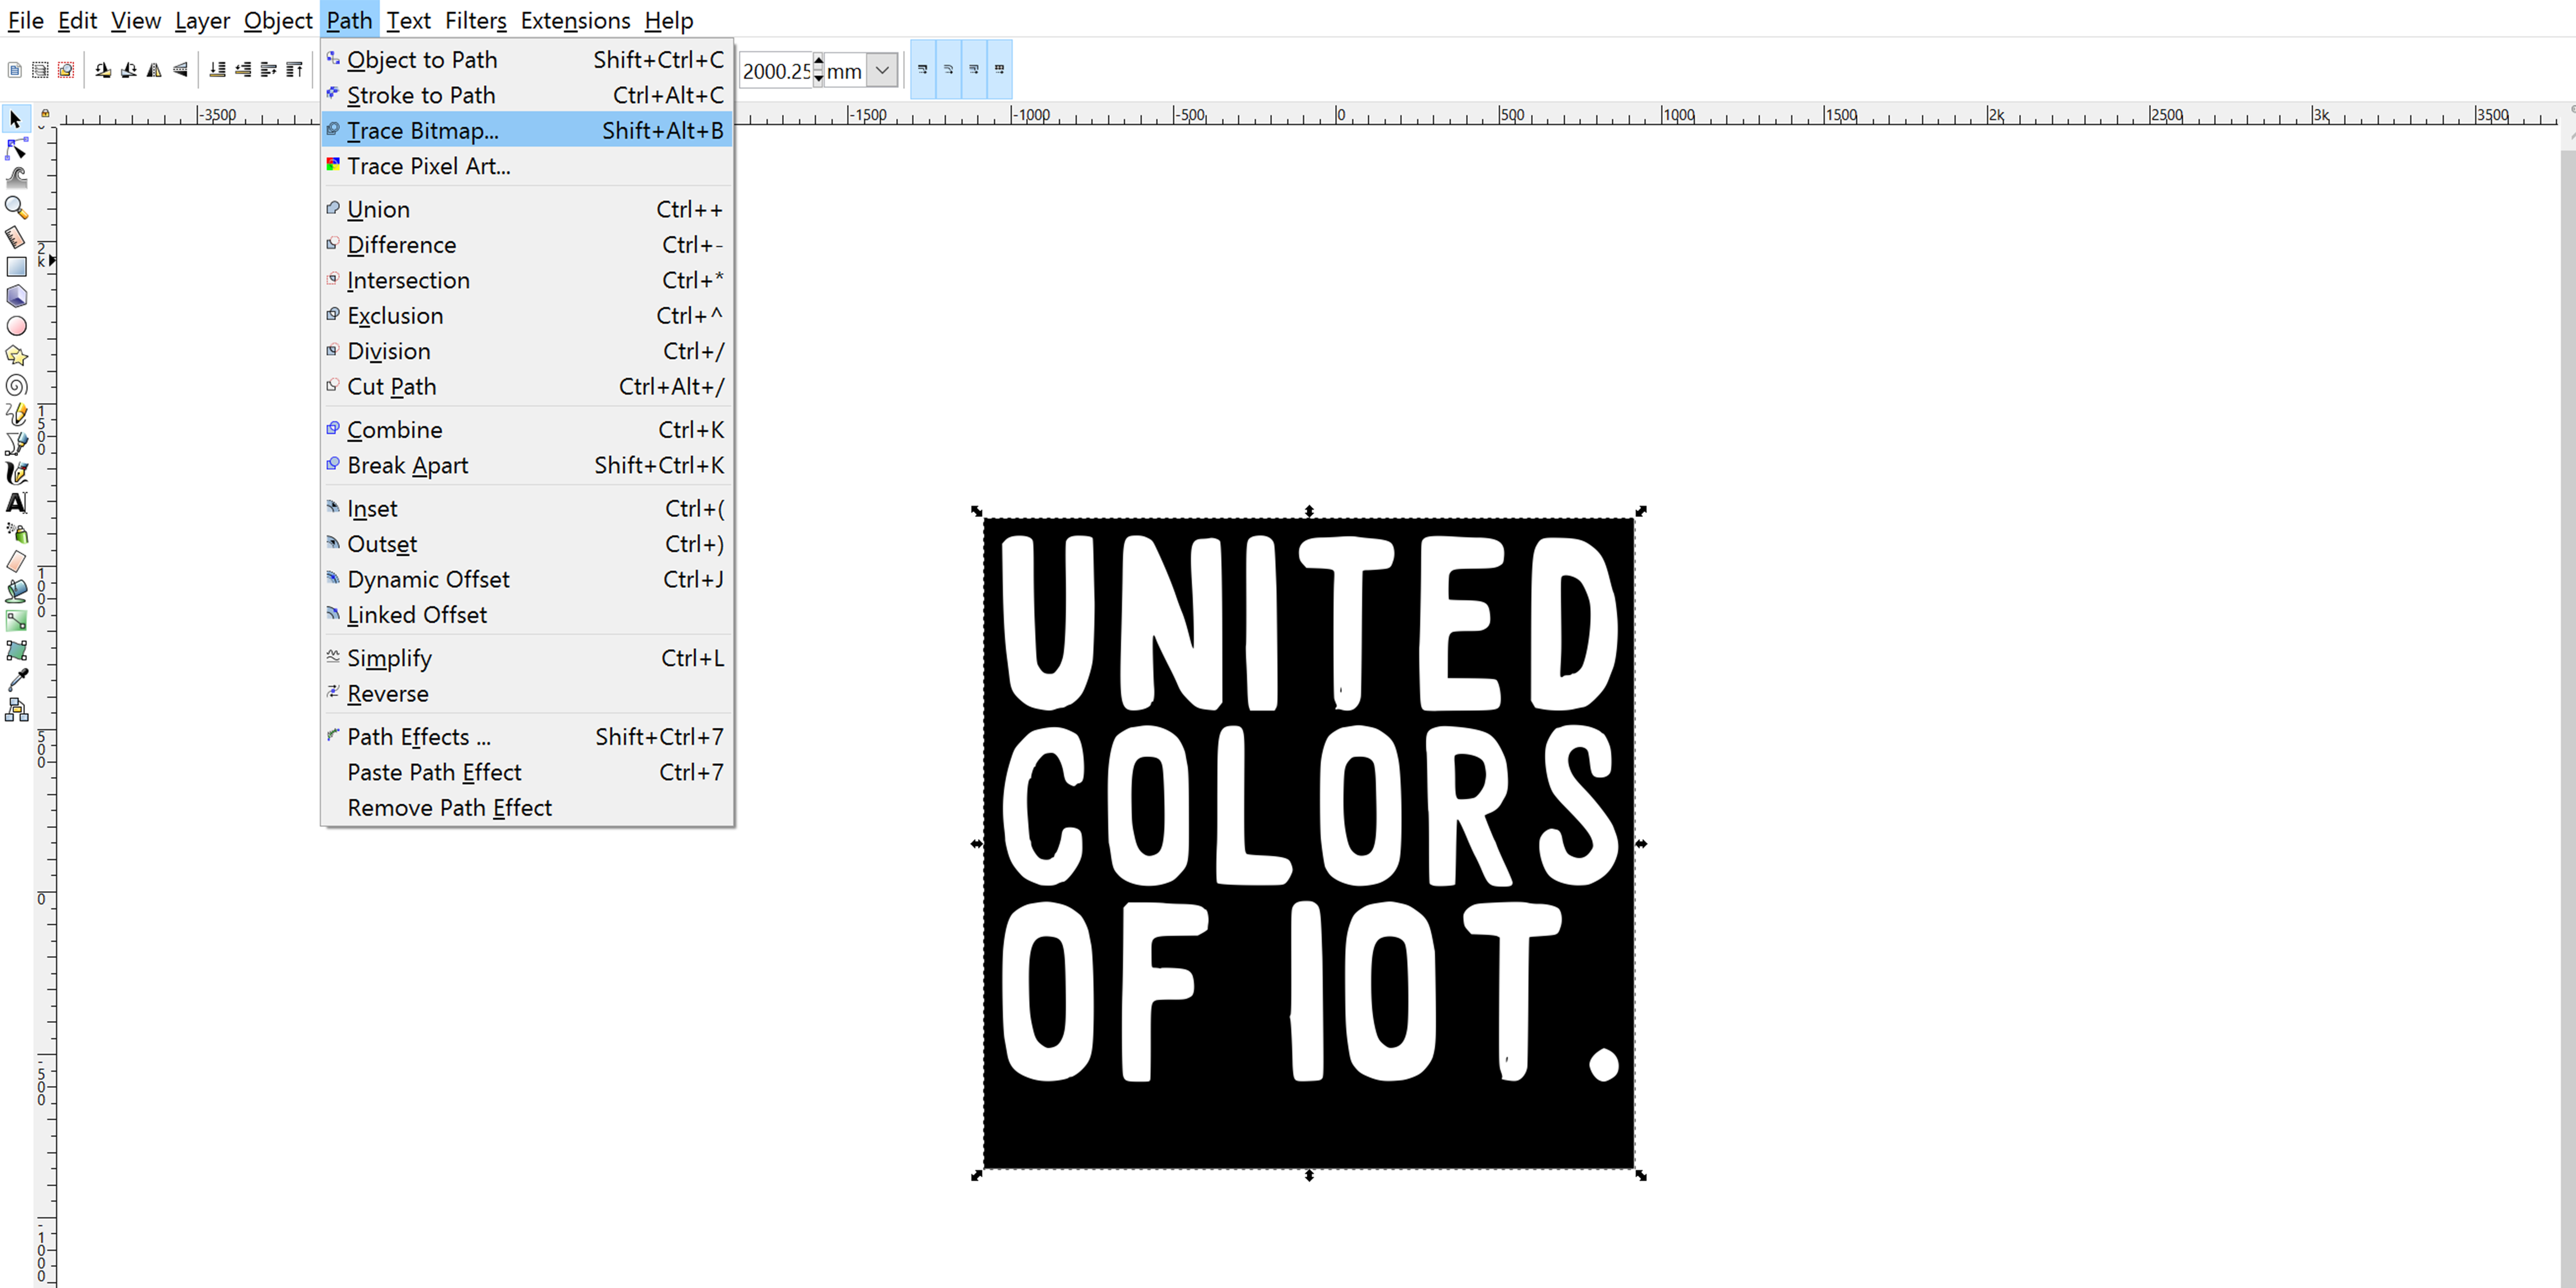
Task: Lower selection to bottom
Action: pos(217,70)
